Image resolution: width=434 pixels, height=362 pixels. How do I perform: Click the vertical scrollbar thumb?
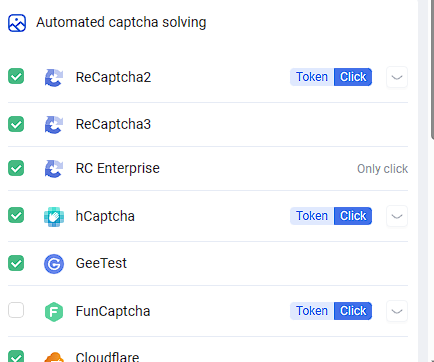click(432, 69)
